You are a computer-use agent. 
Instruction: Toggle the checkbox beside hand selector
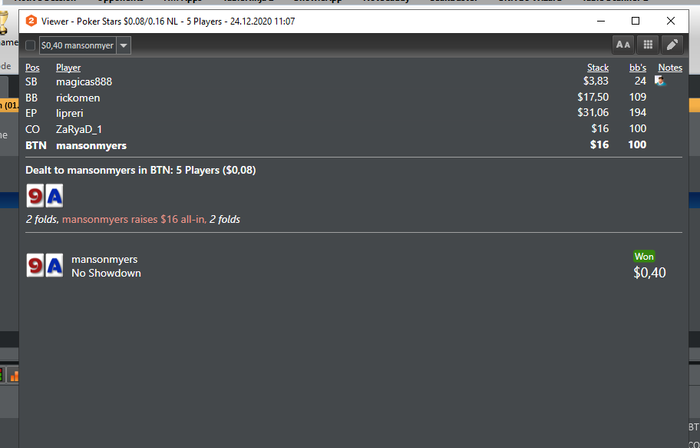30,46
